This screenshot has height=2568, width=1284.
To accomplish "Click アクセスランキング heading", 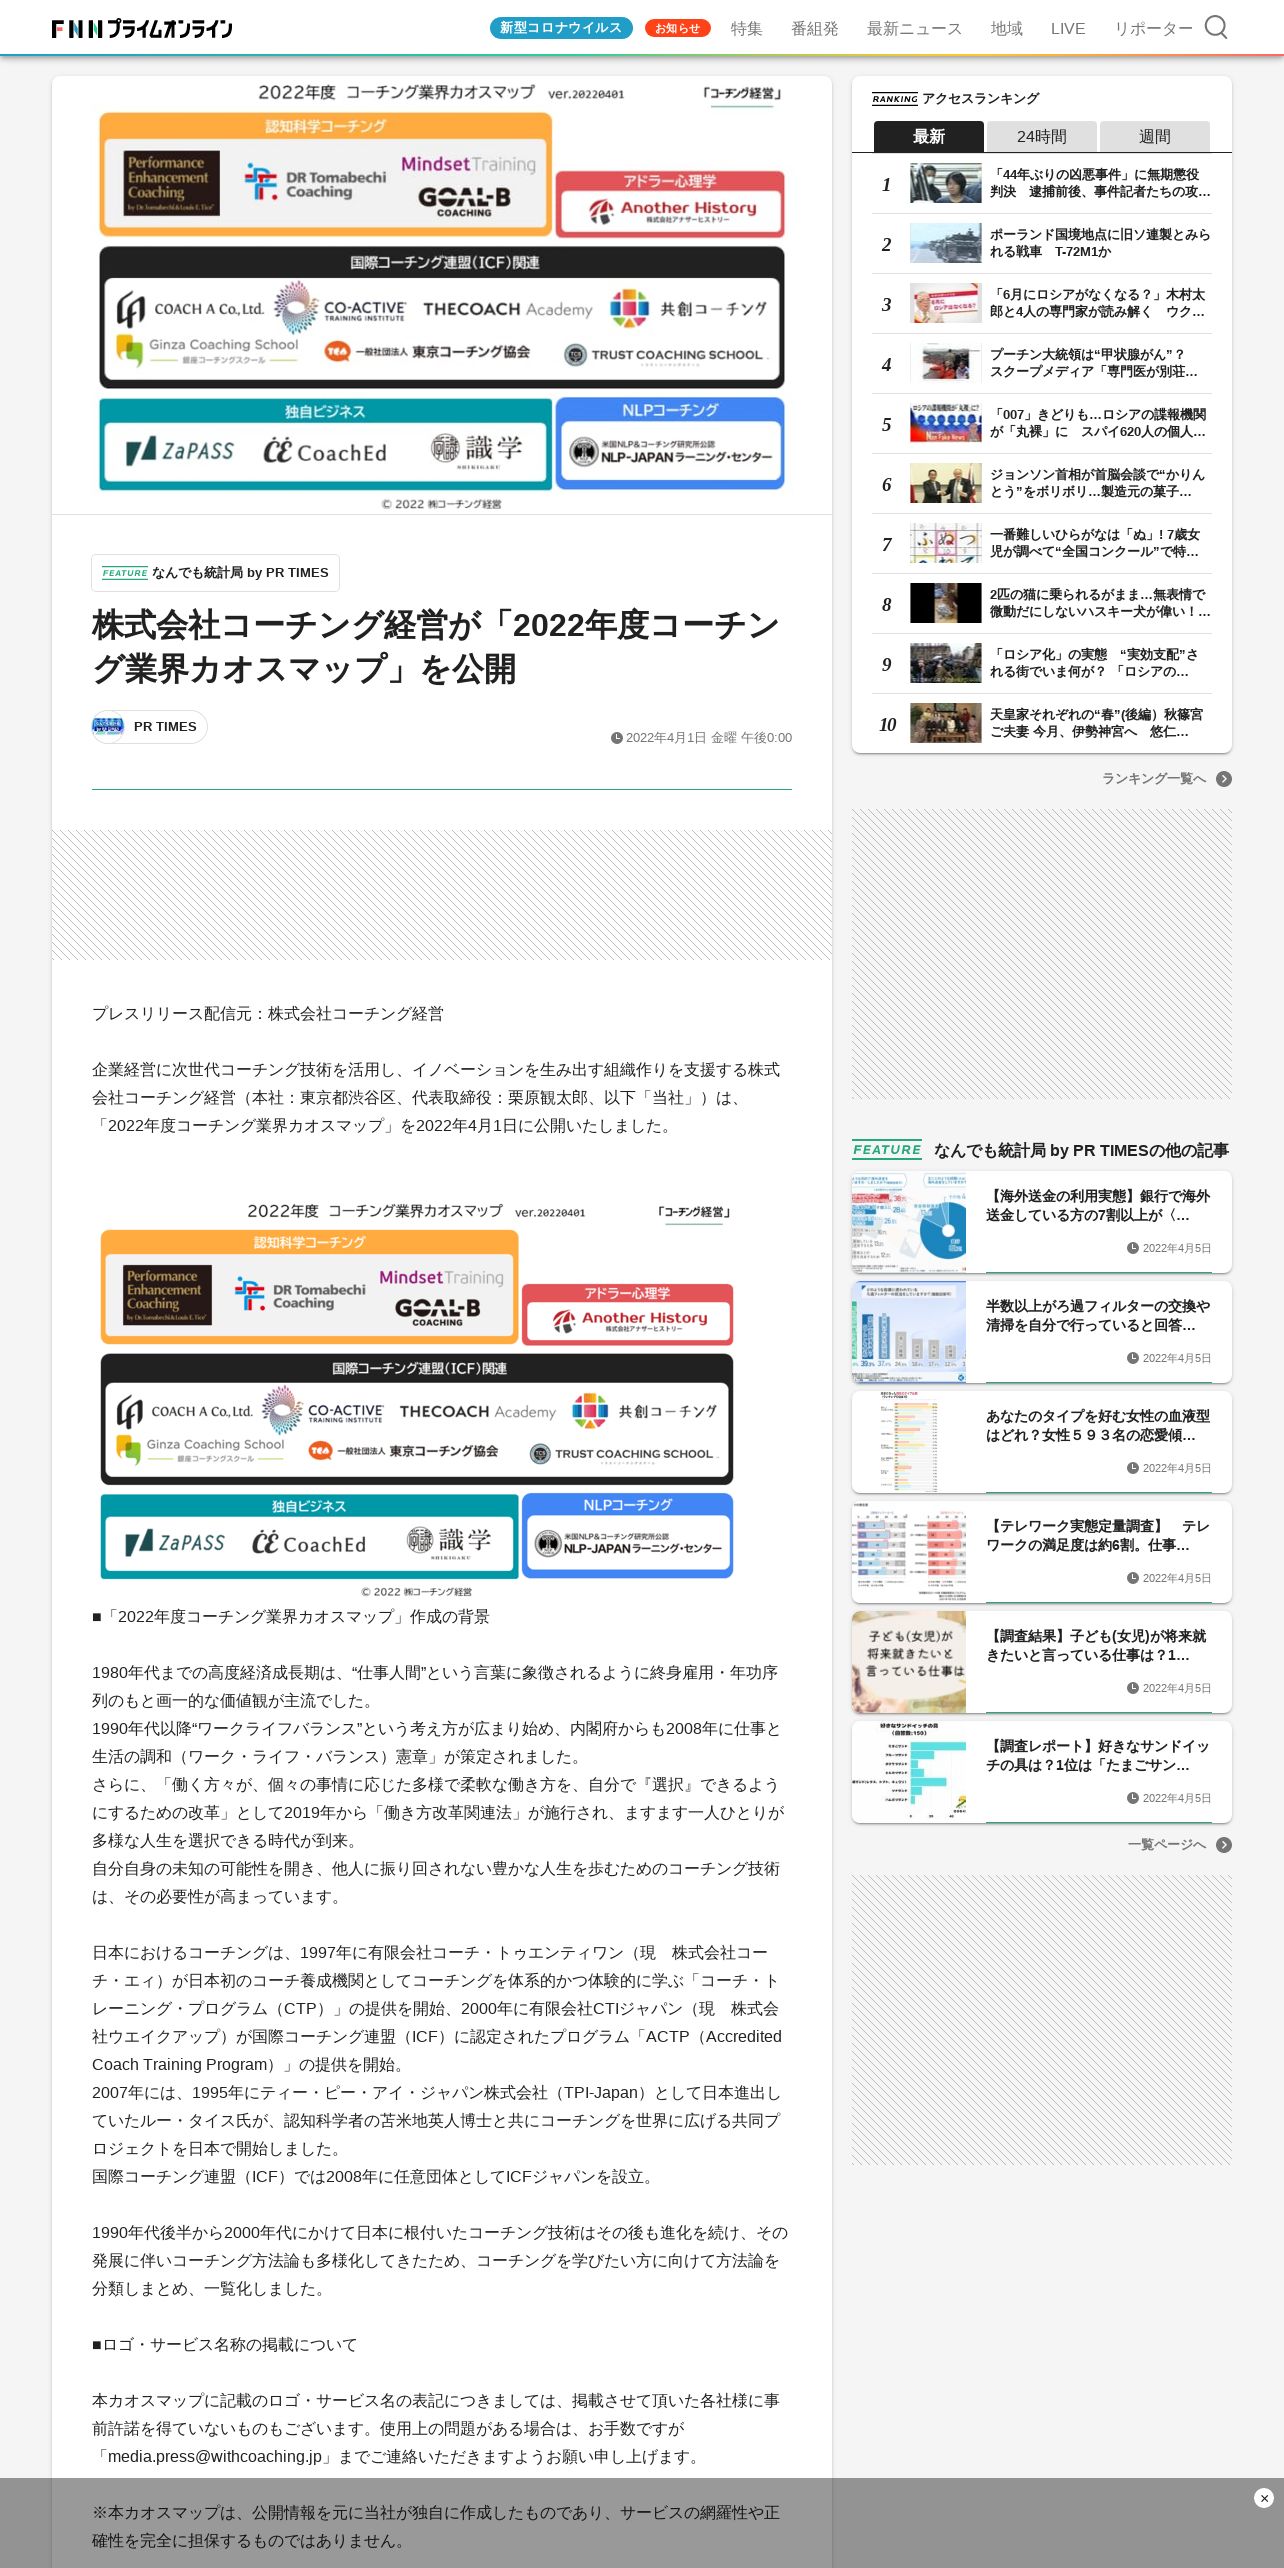I will (x=980, y=98).
